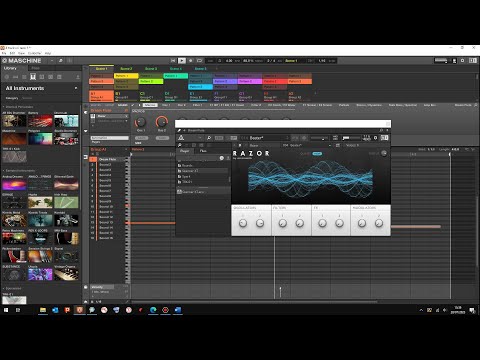Select the orange A1 group pad
This screenshot has height=360, width=480.
click(x=101, y=96)
